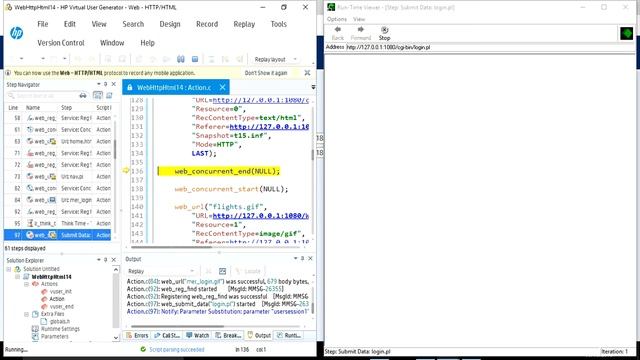Open the Design menu
640x360 pixels.
(x=170, y=24)
